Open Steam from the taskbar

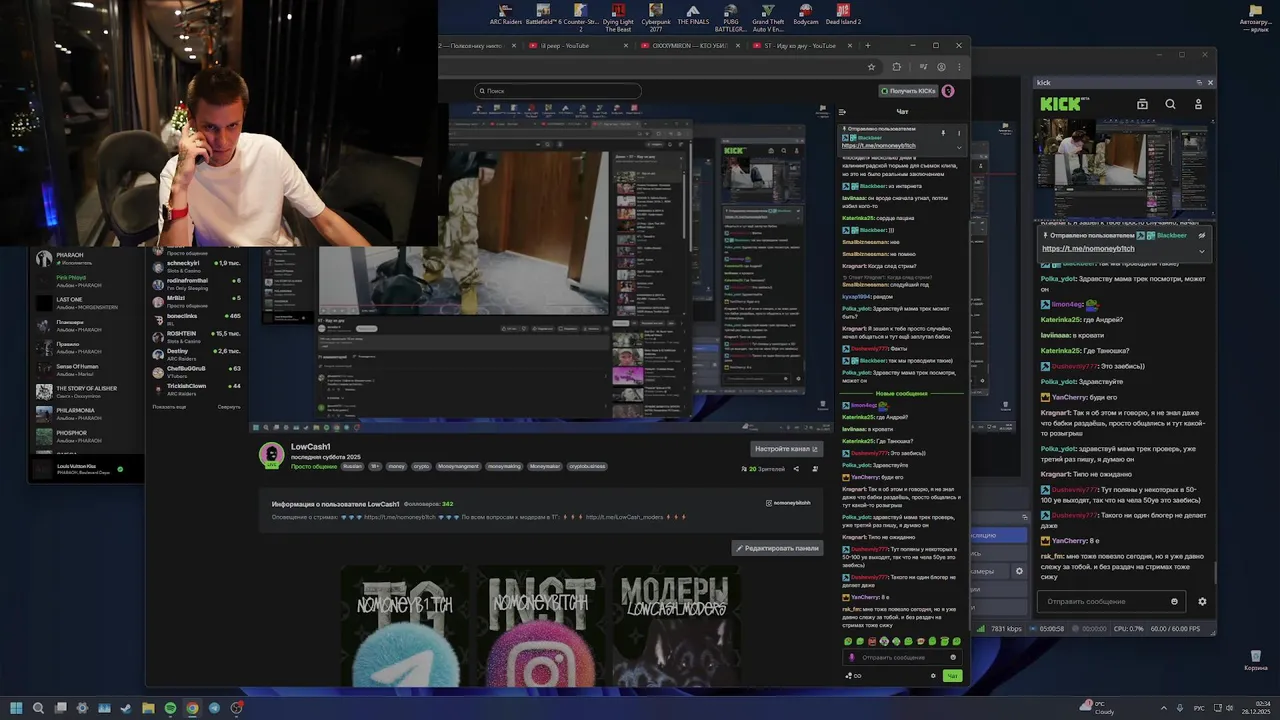point(126,708)
